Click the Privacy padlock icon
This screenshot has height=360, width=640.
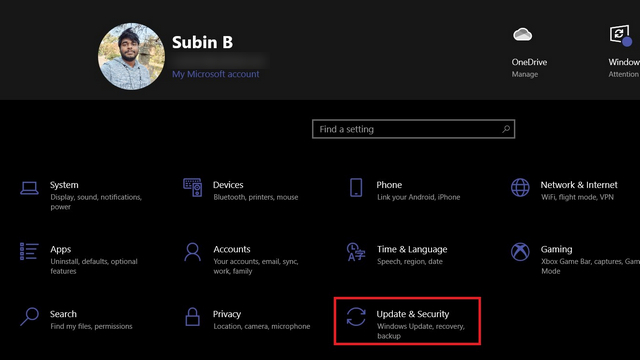192,317
